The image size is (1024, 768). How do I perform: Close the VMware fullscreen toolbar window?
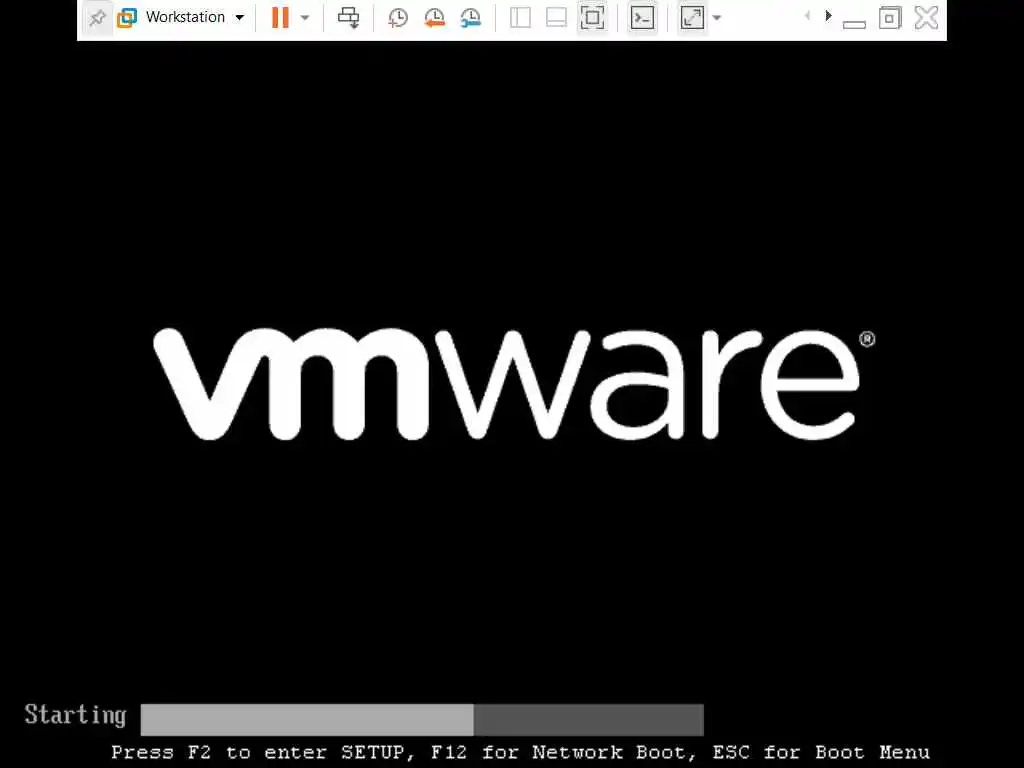[x=926, y=18]
